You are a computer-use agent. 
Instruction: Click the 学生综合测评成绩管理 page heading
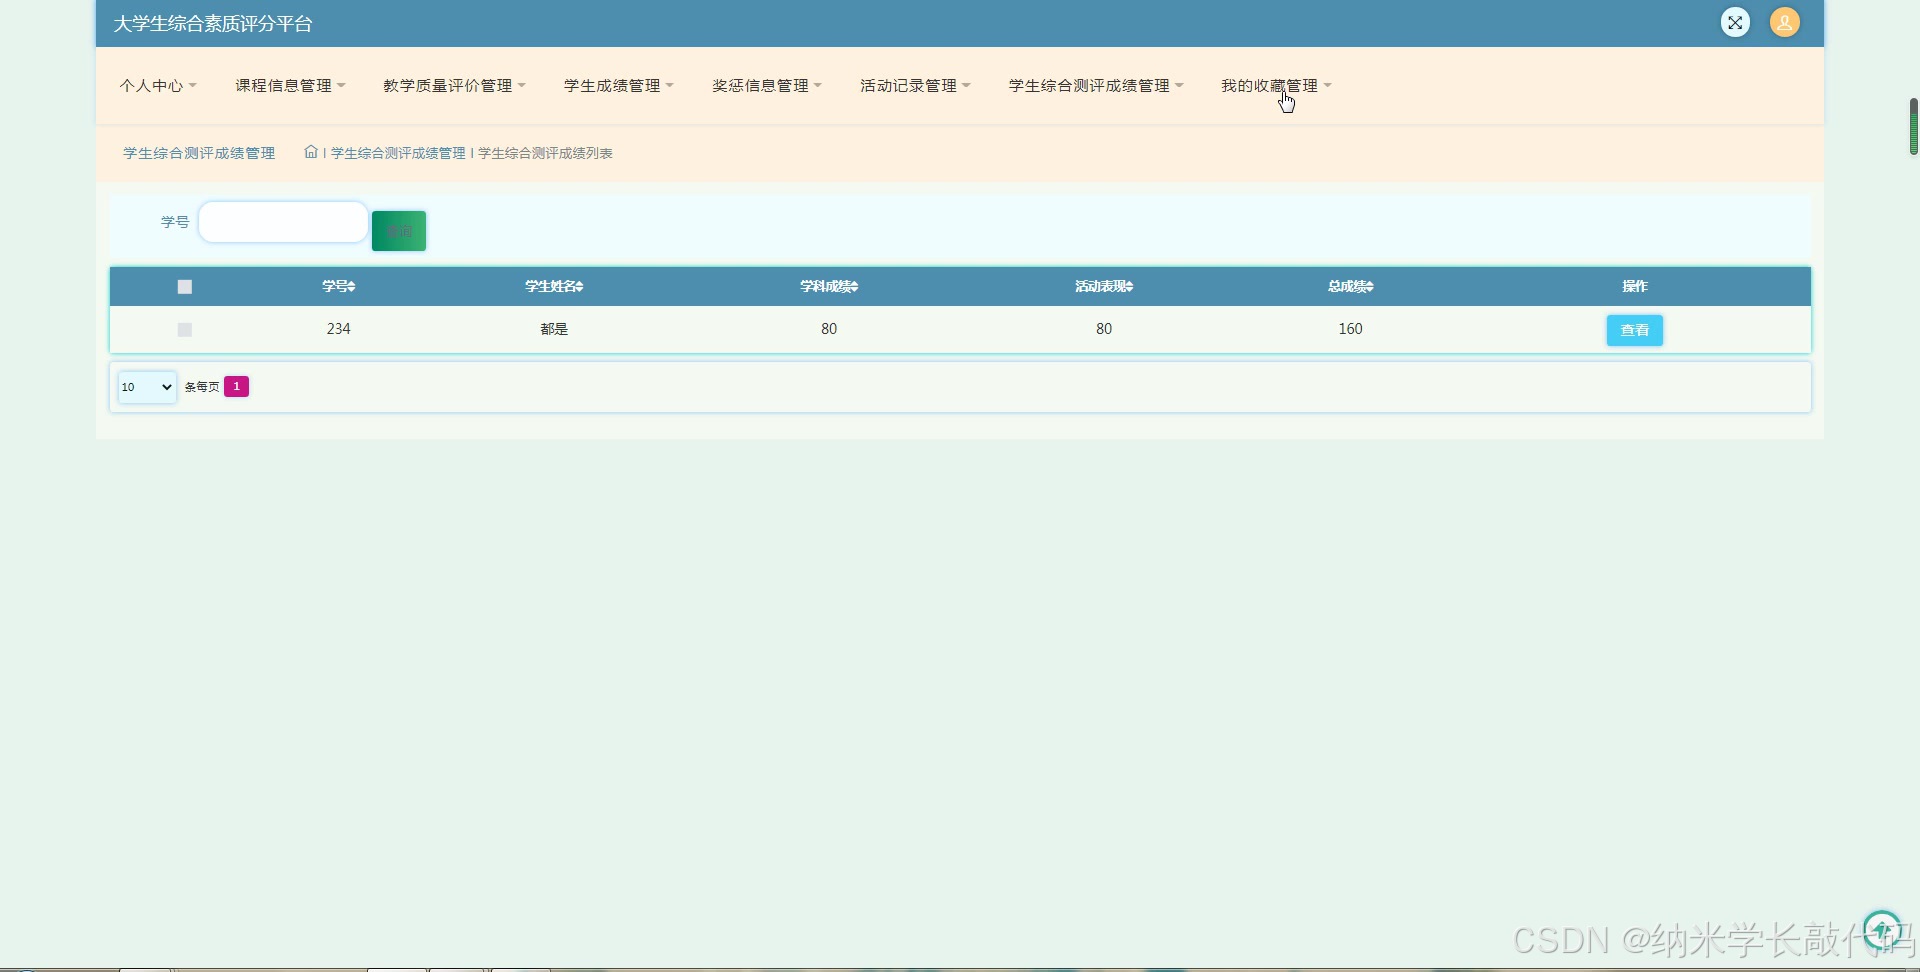tap(199, 153)
